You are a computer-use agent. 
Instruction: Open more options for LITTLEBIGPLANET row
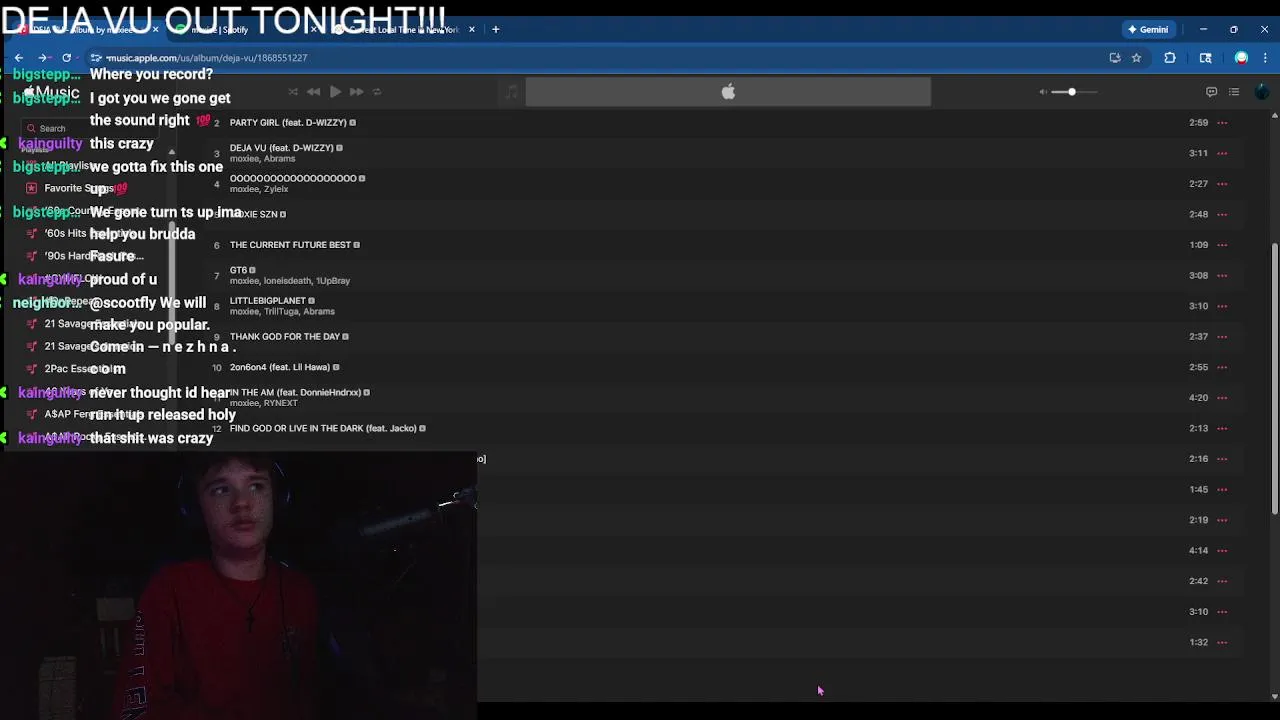(x=1222, y=306)
